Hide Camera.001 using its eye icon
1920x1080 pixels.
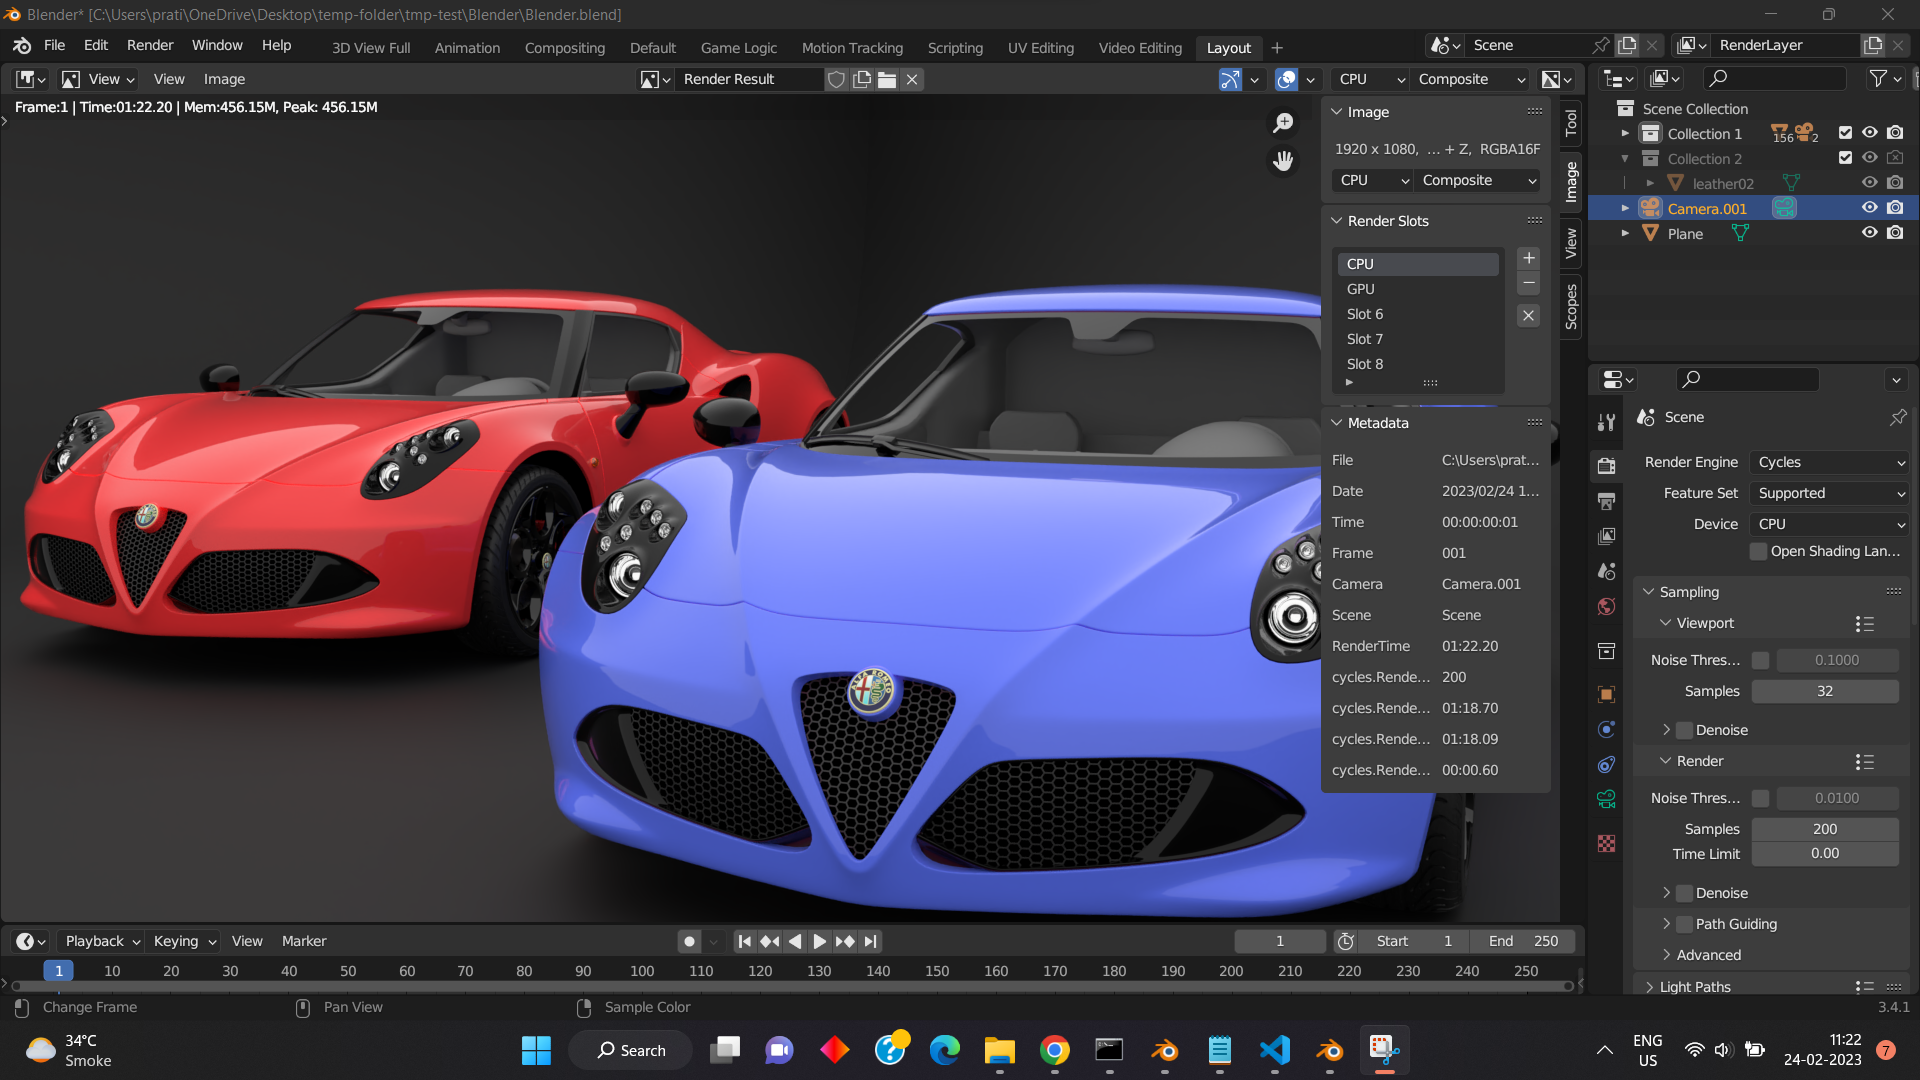coord(1869,208)
